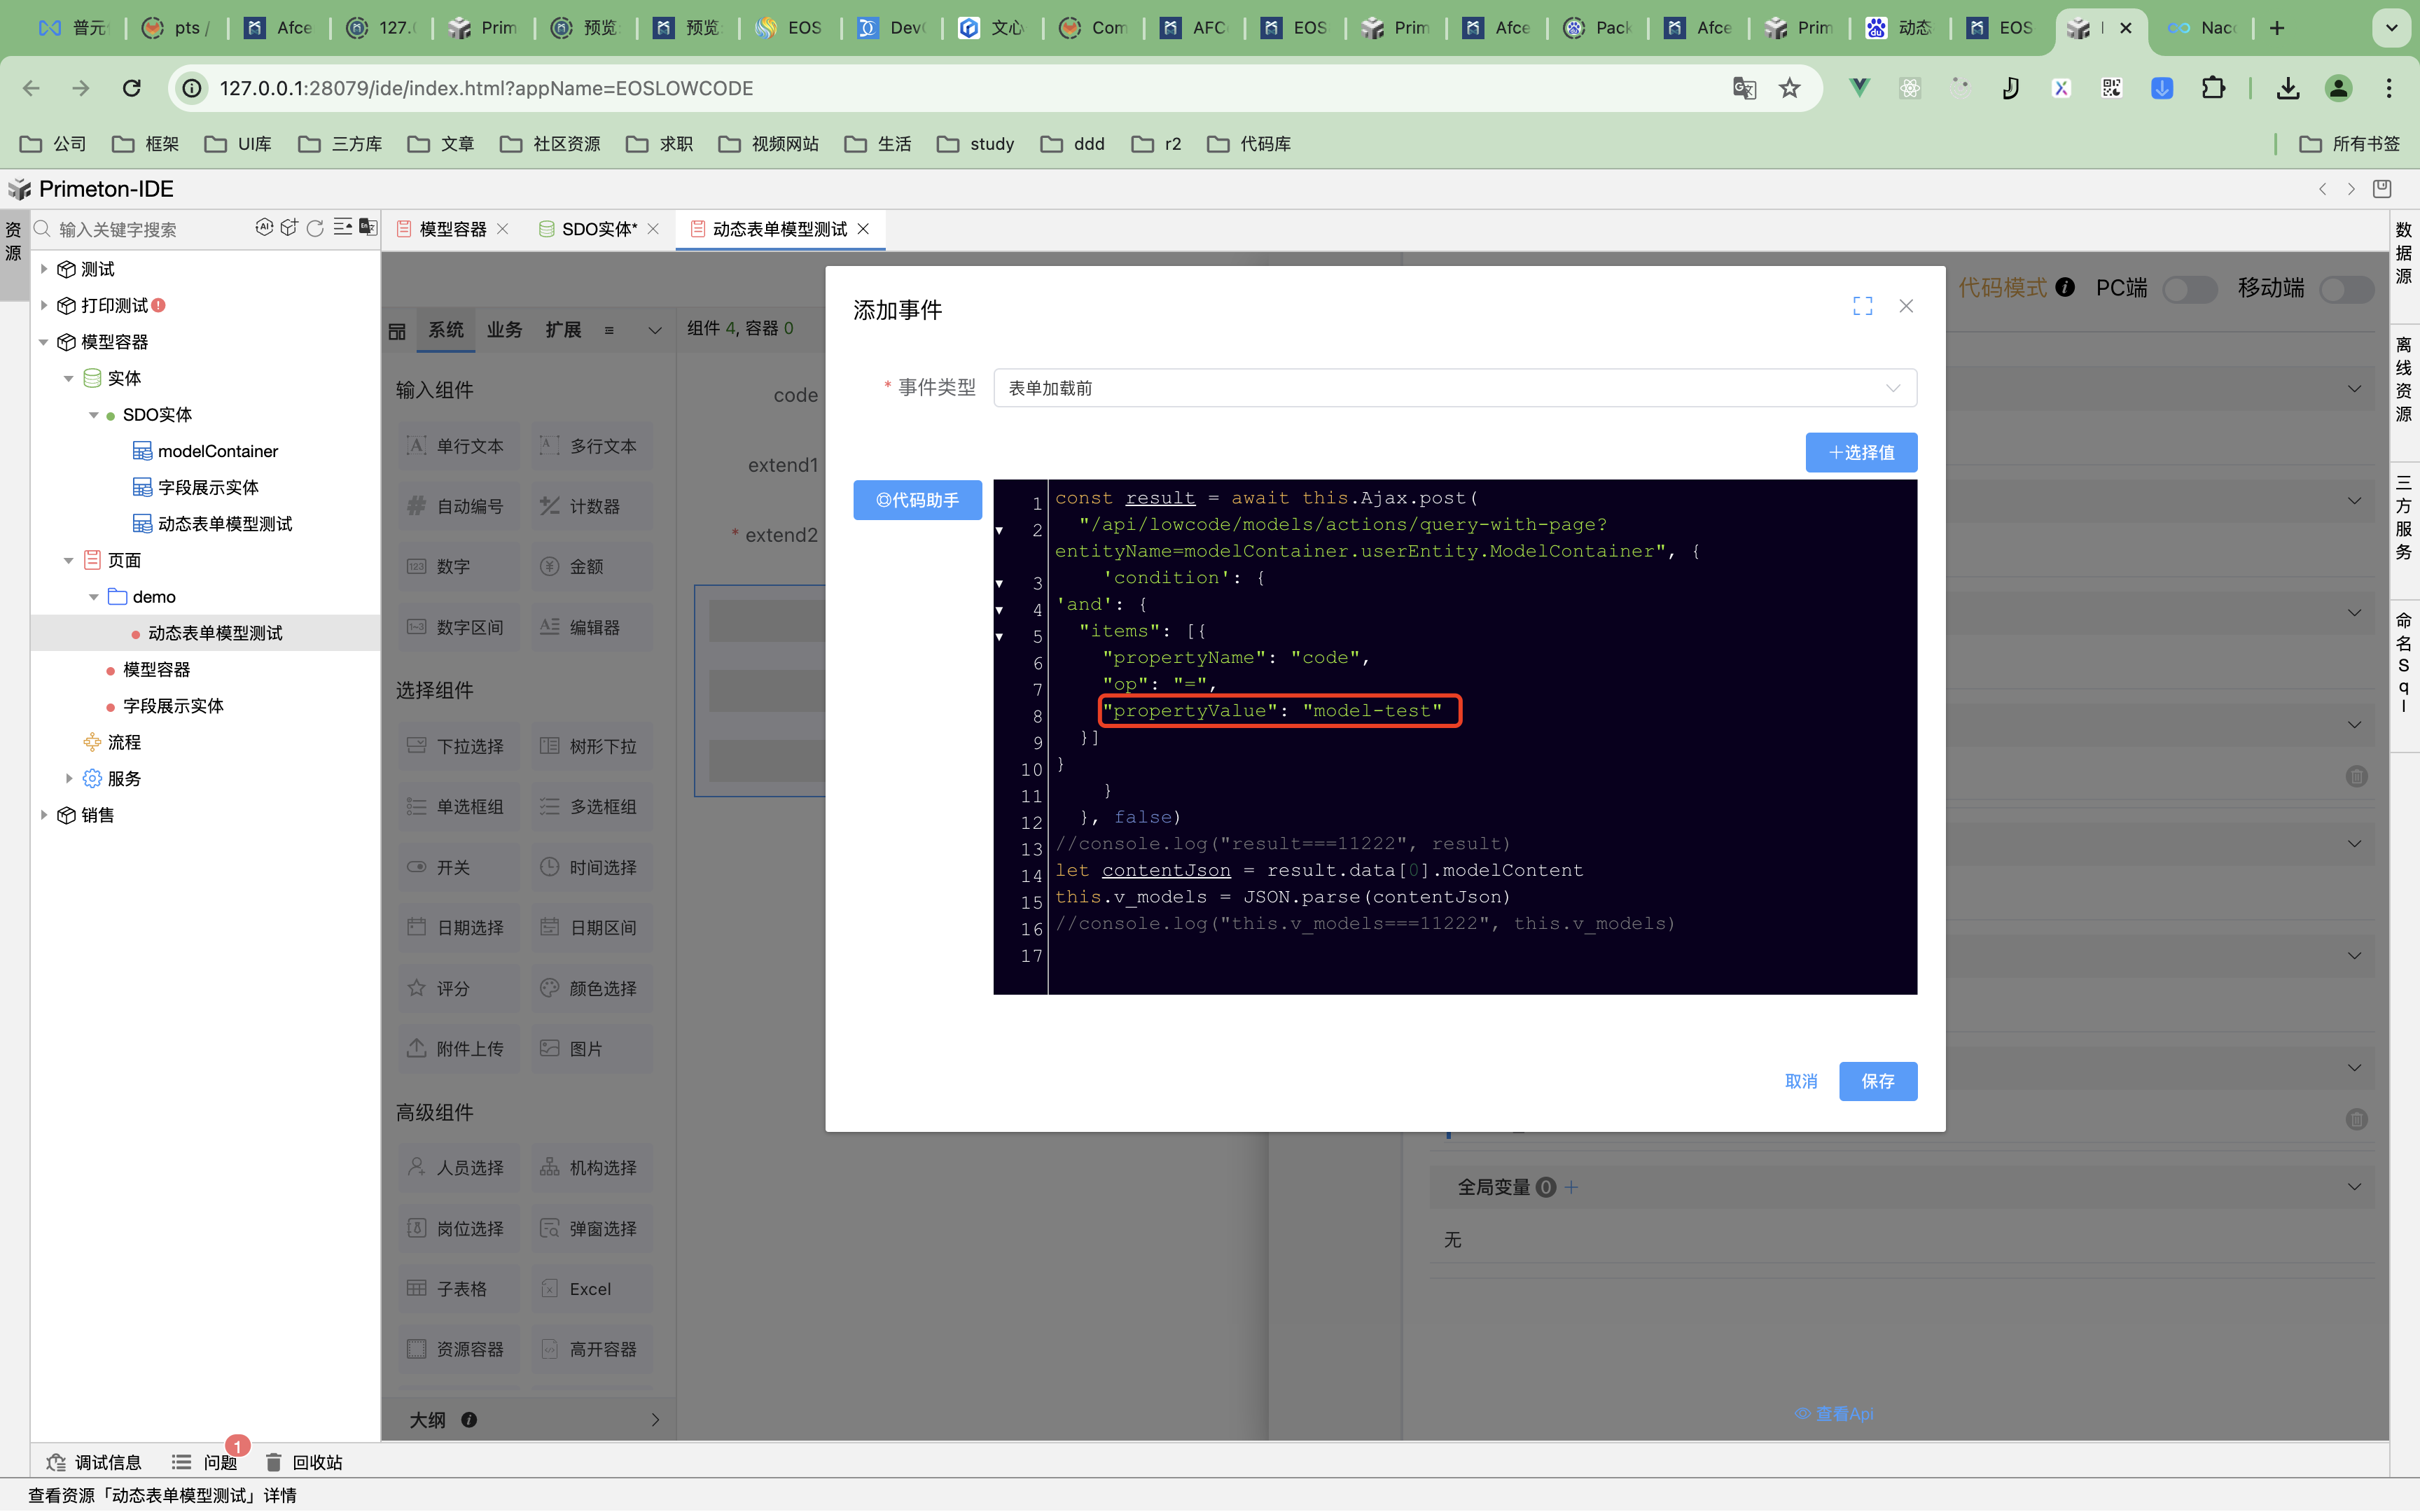Open 回收站 recycle bin at bottom
The image size is (2420, 1512).
coord(305,1462)
